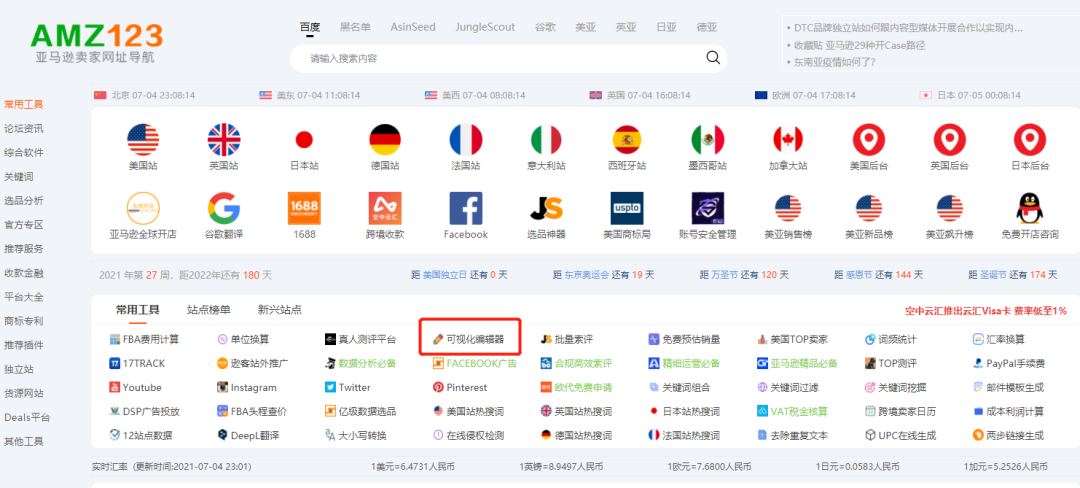This screenshot has height=488, width=1080.
Task: Open the UPC在线生成 tool link
Action: point(900,436)
